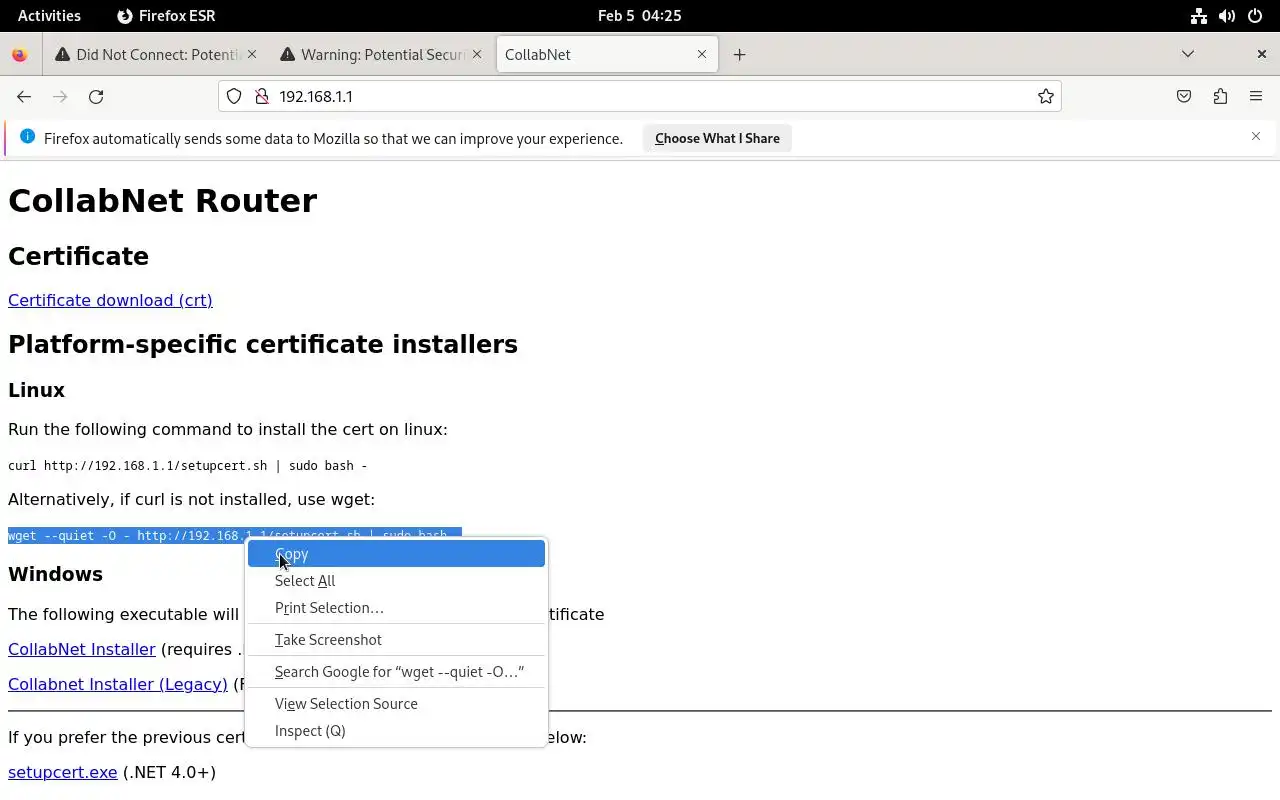Close the Did Not Connect tab
Viewport: 1280px width, 800px height.
(252, 54)
